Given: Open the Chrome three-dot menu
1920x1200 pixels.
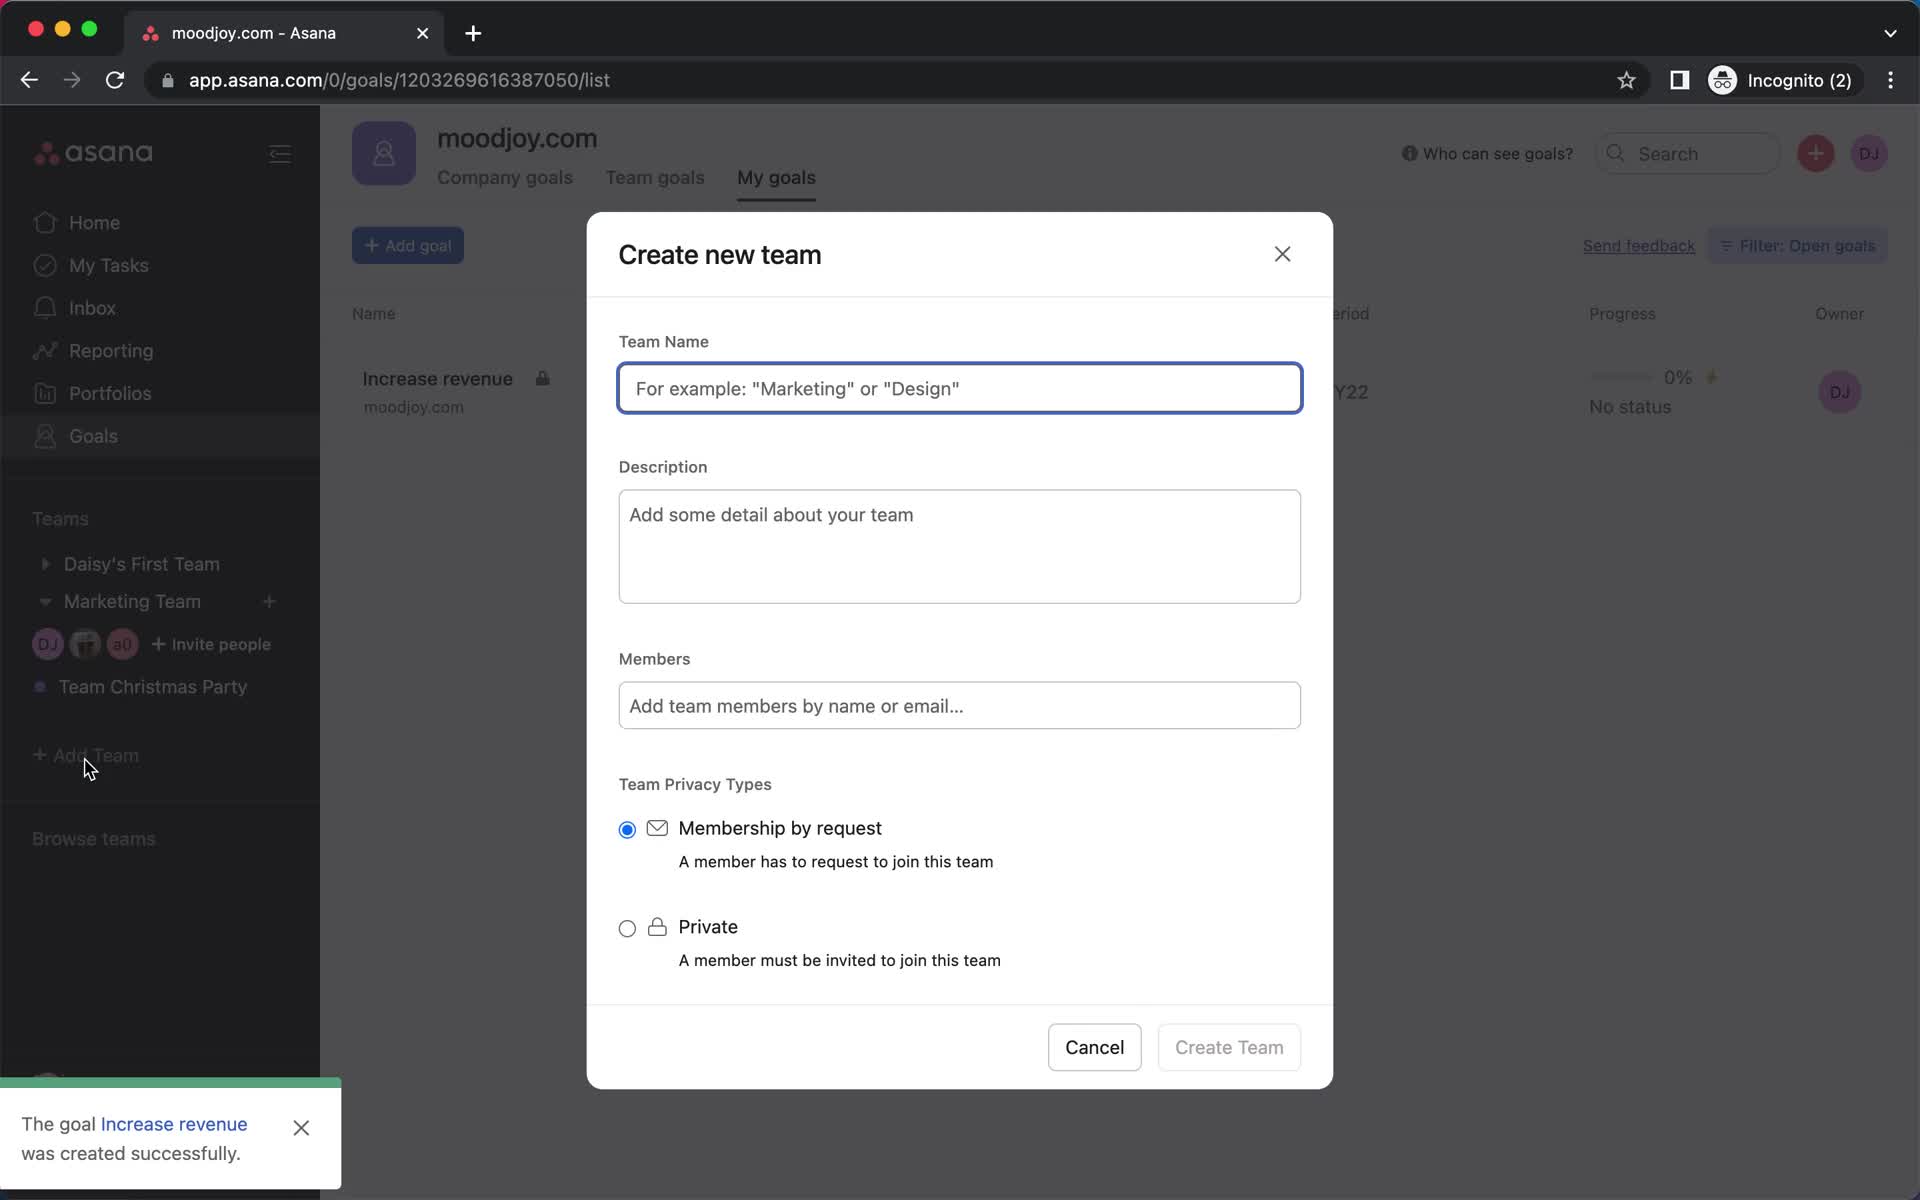Looking at the screenshot, I should click(x=1890, y=80).
